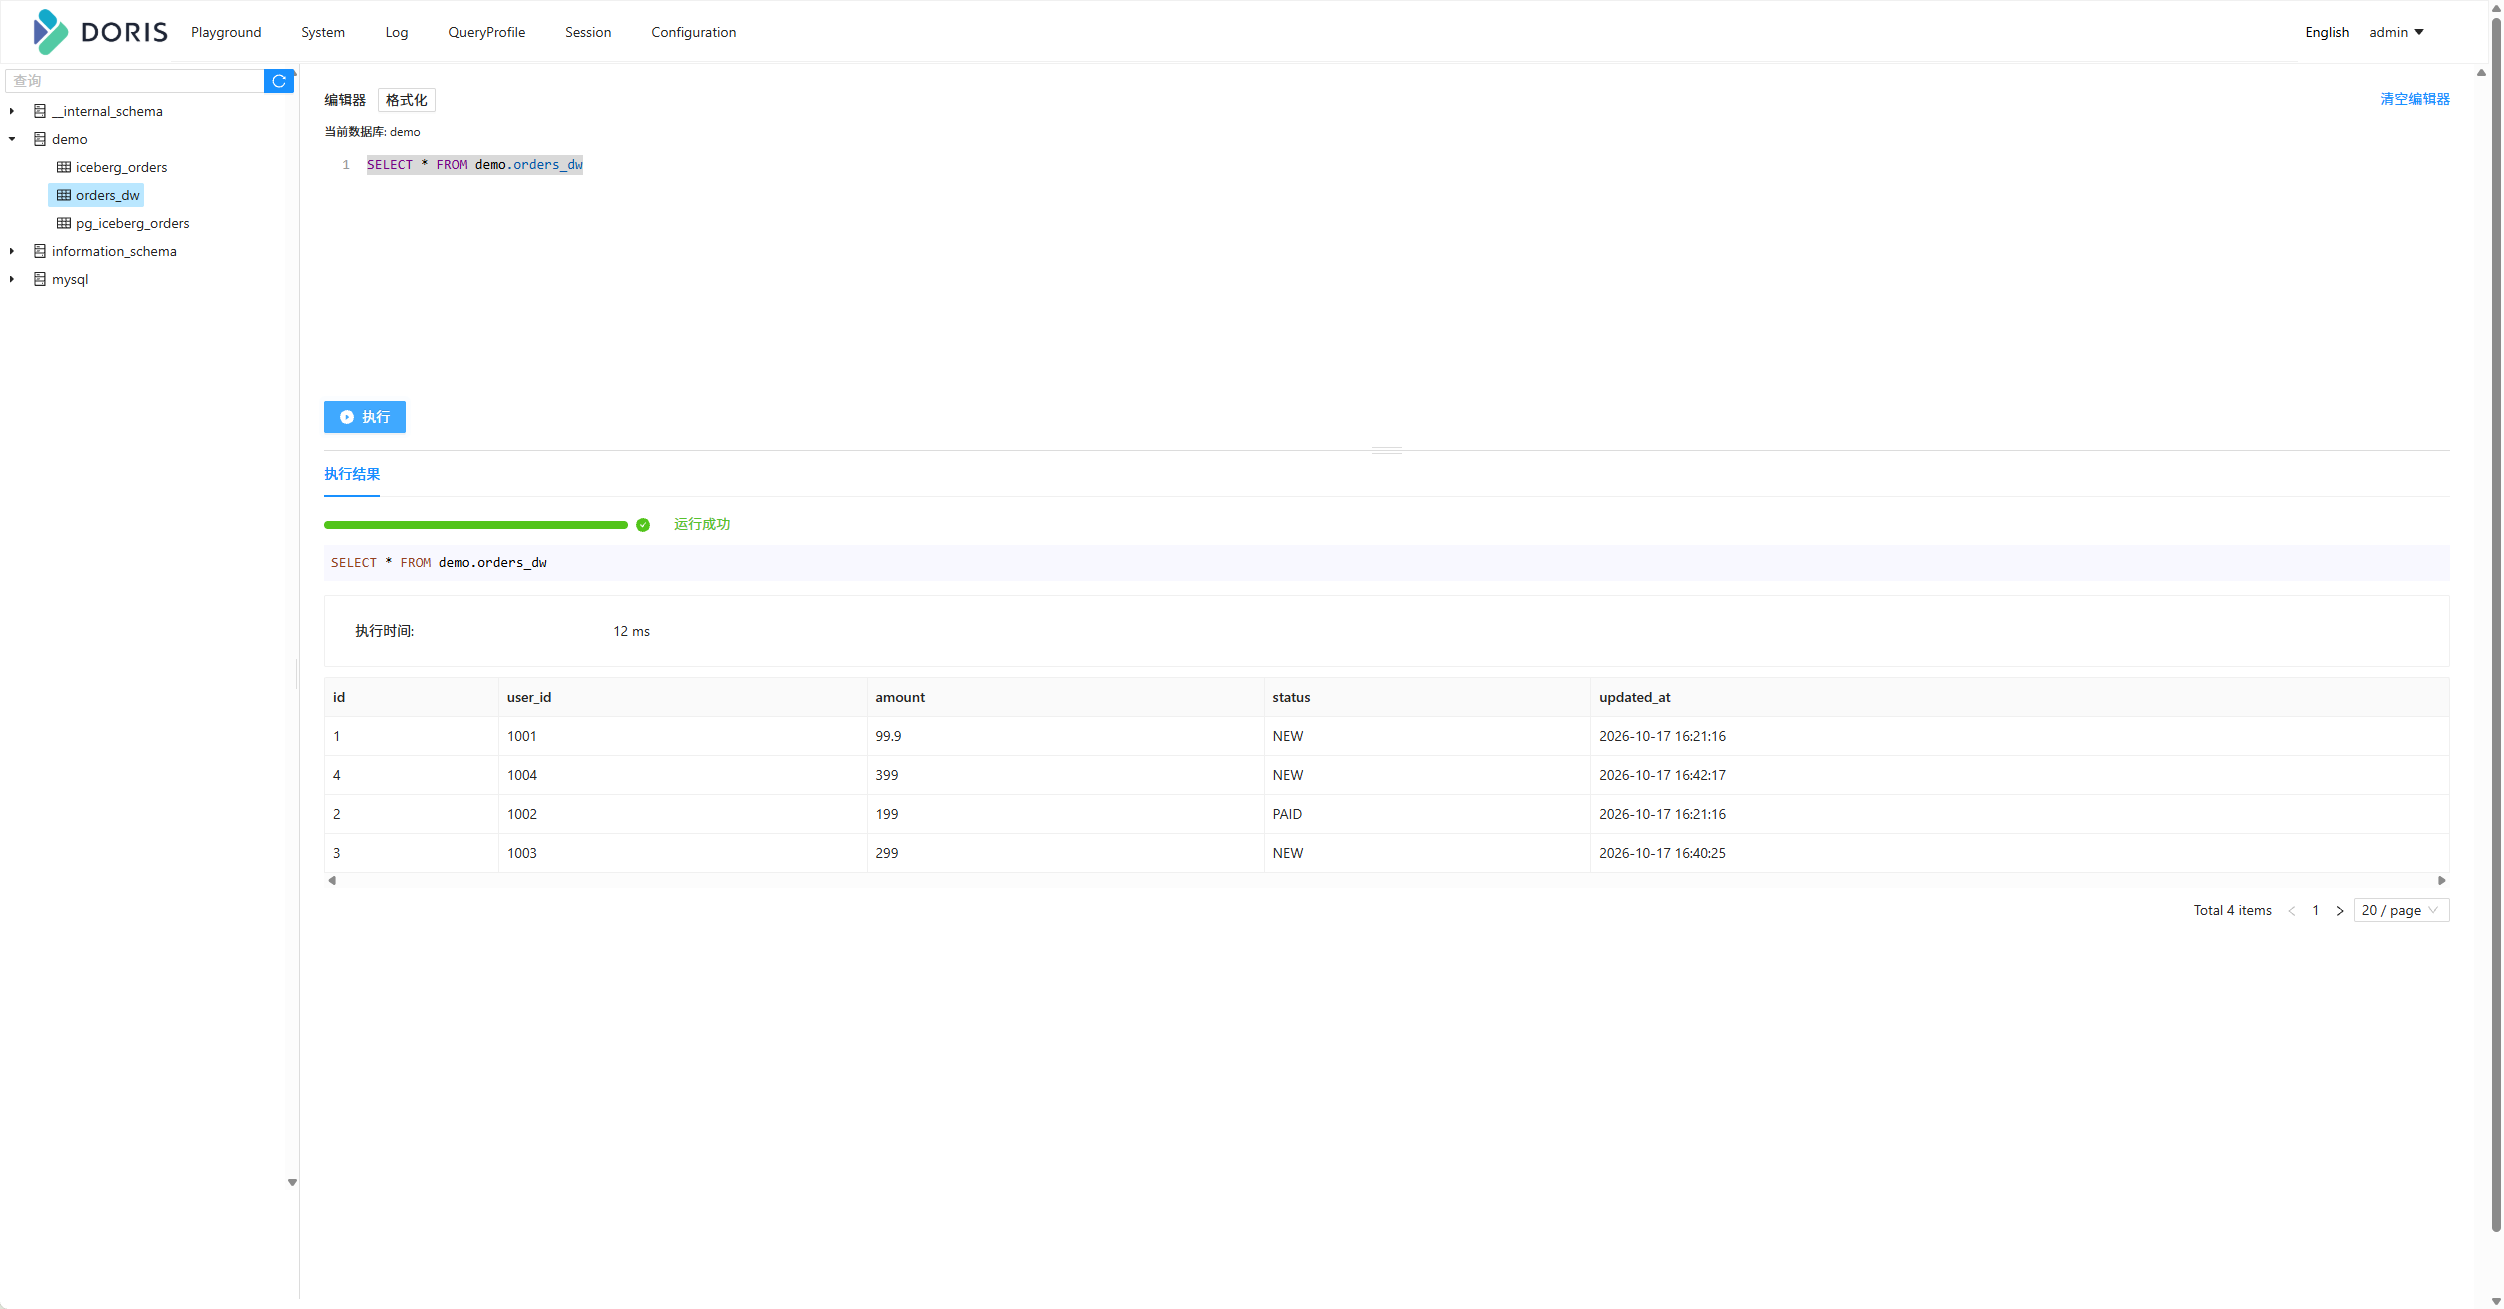
Task: Open the QueryProfile menu
Action: pos(487,32)
